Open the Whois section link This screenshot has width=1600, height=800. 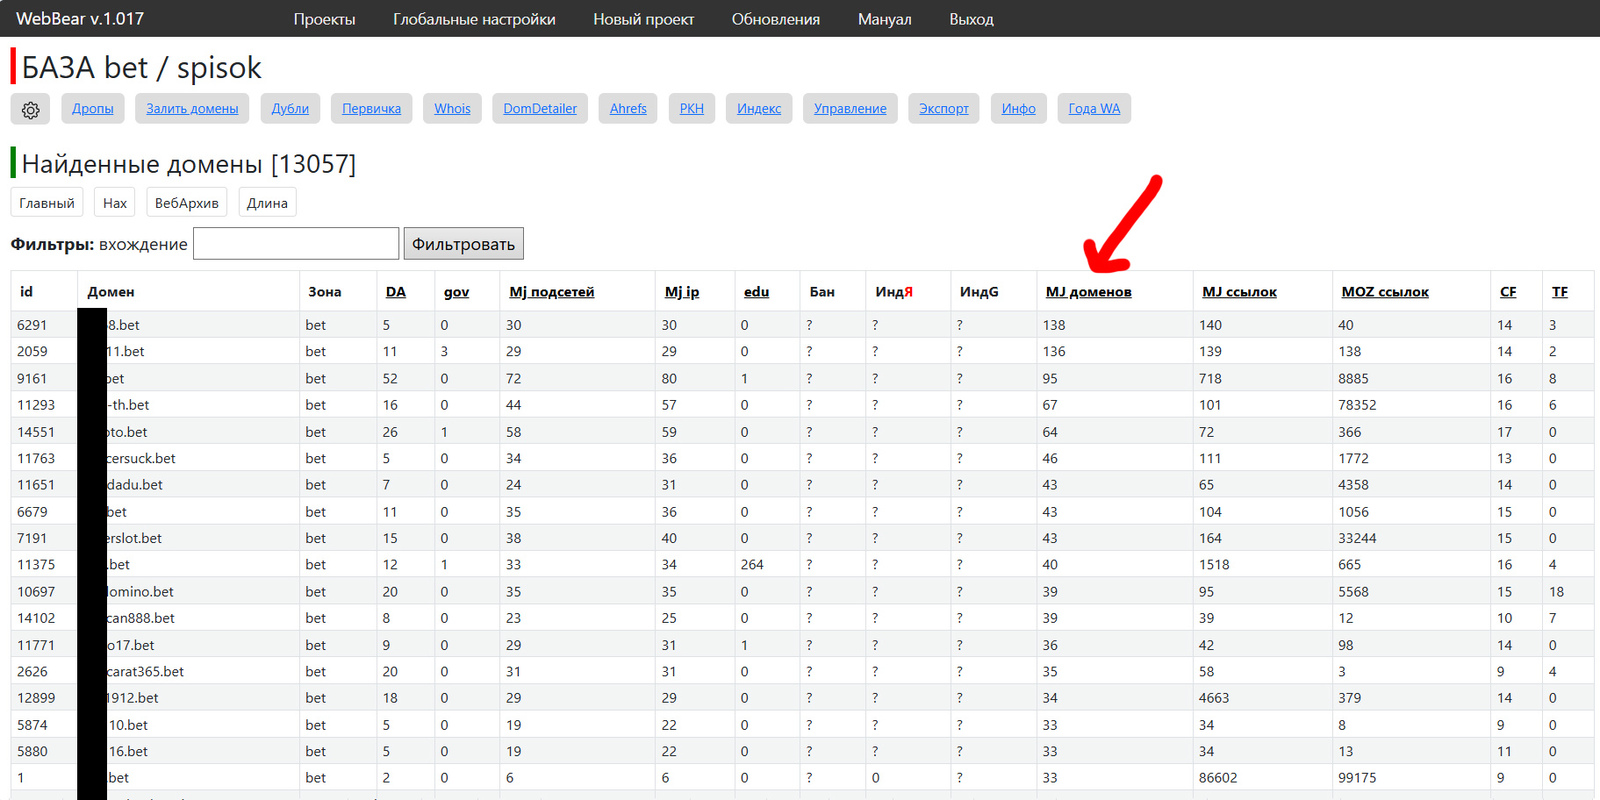coord(452,109)
